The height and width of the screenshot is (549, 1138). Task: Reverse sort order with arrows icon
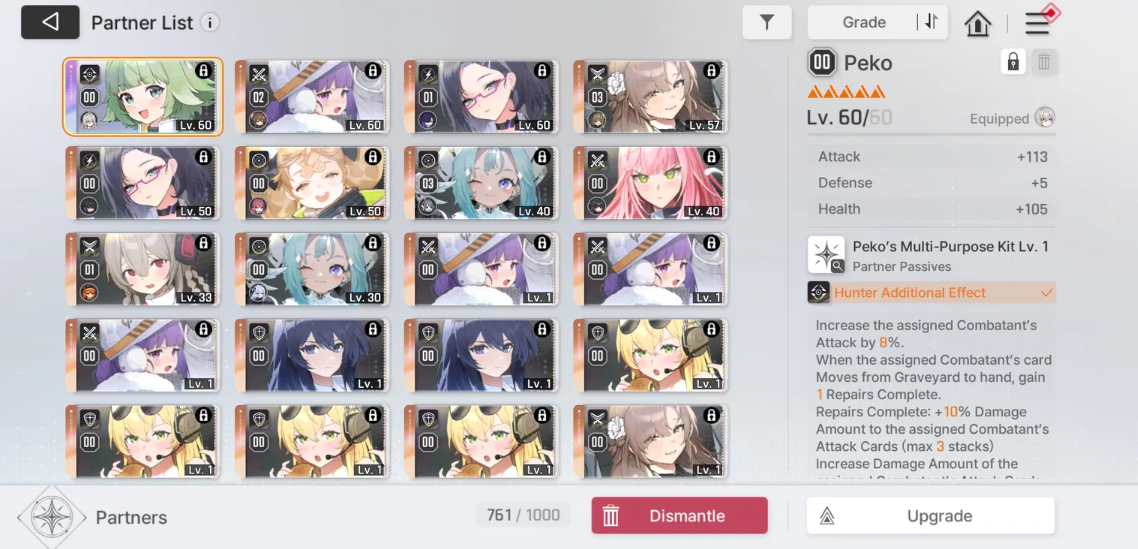pyautogui.click(x=932, y=23)
